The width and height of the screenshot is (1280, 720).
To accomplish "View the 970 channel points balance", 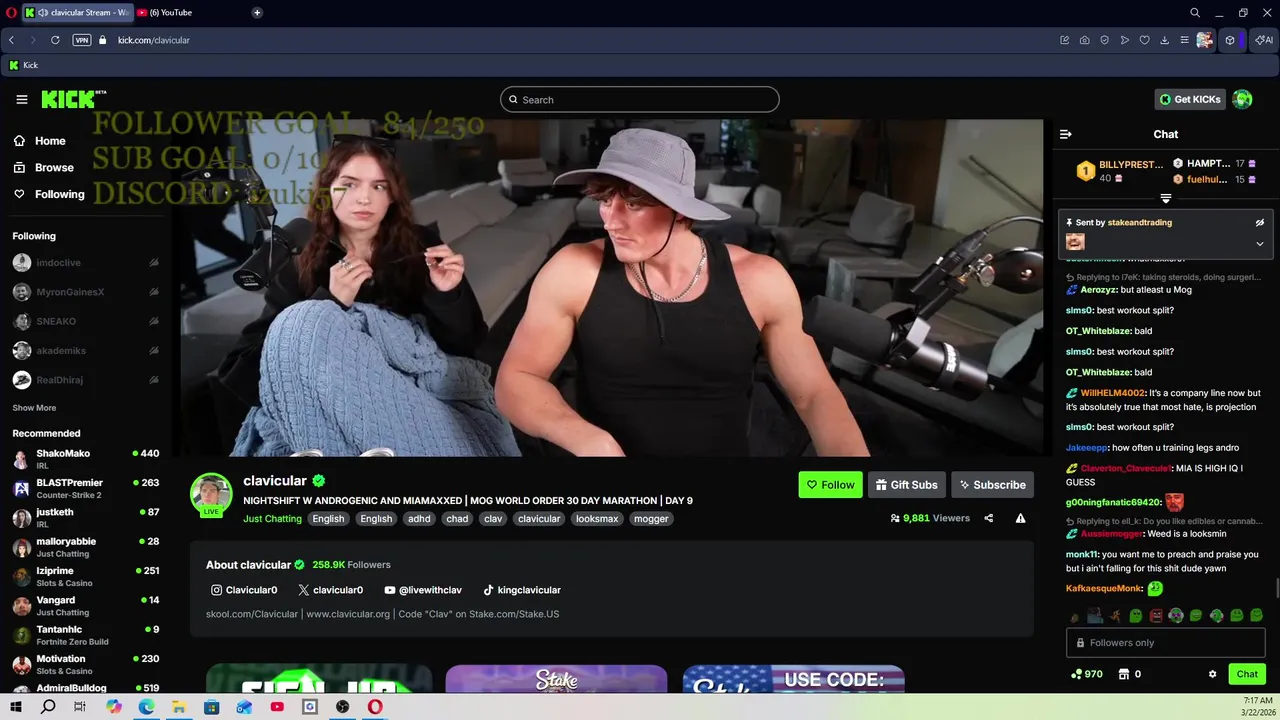I will click(1087, 674).
